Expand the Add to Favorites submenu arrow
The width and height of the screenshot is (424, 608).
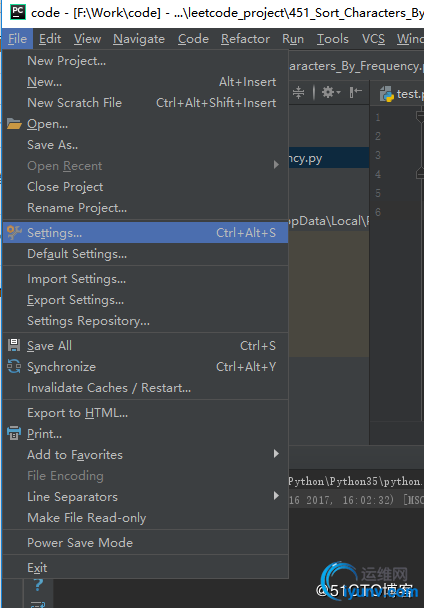point(276,454)
